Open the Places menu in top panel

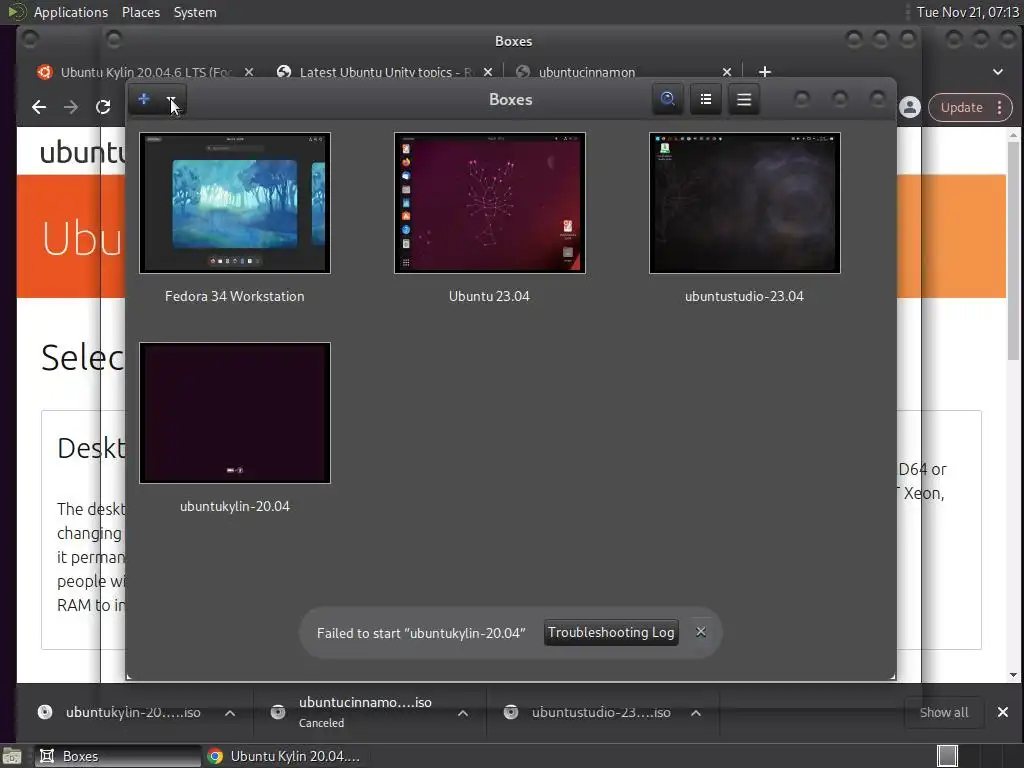click(x=141, y=12)
